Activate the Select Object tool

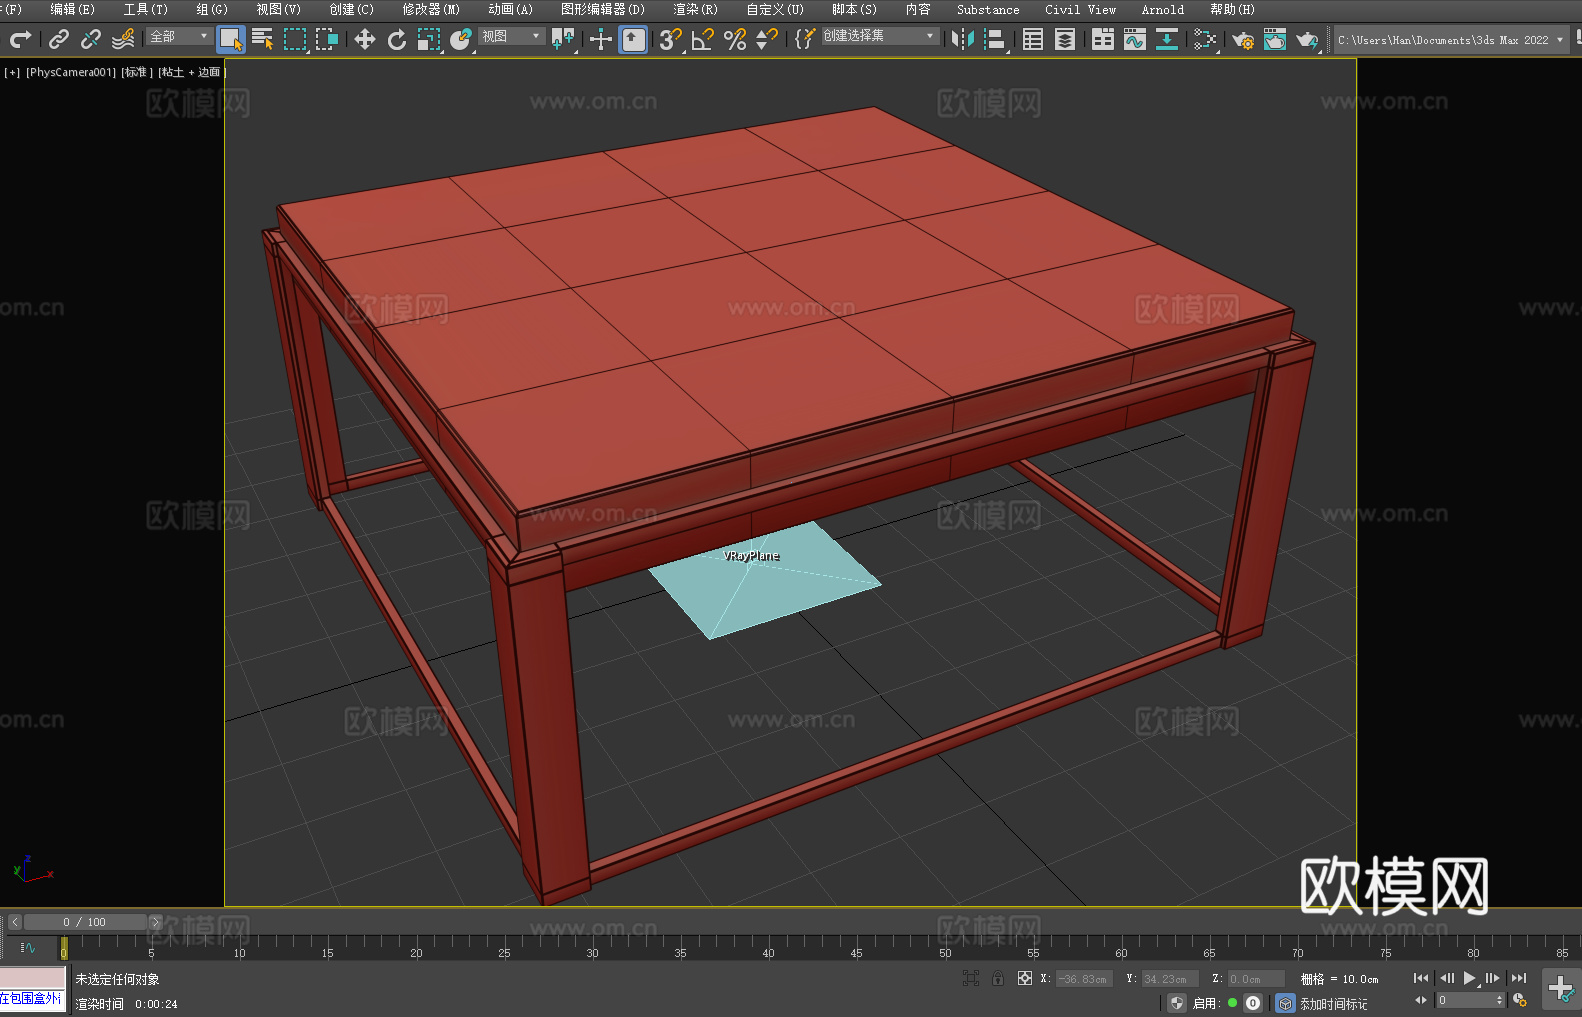coord(231,39)
